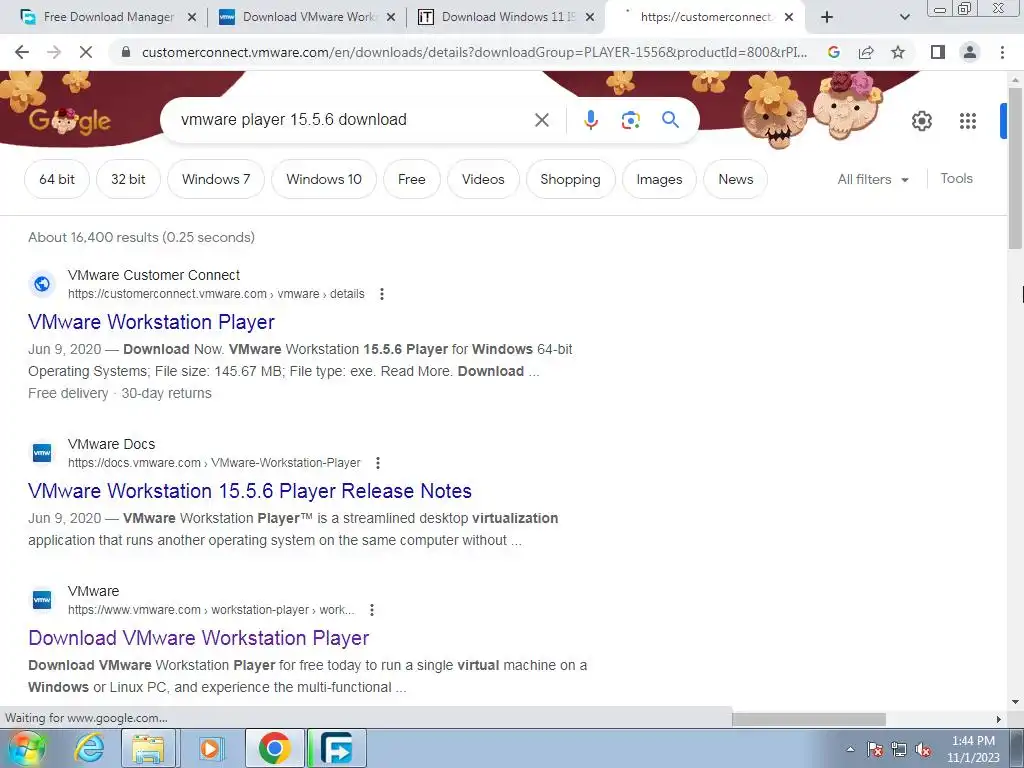This screenshot has width=1024, height=768.
Task: Switch to Images results
Action: pyautogui.click(x=659, y=179)
